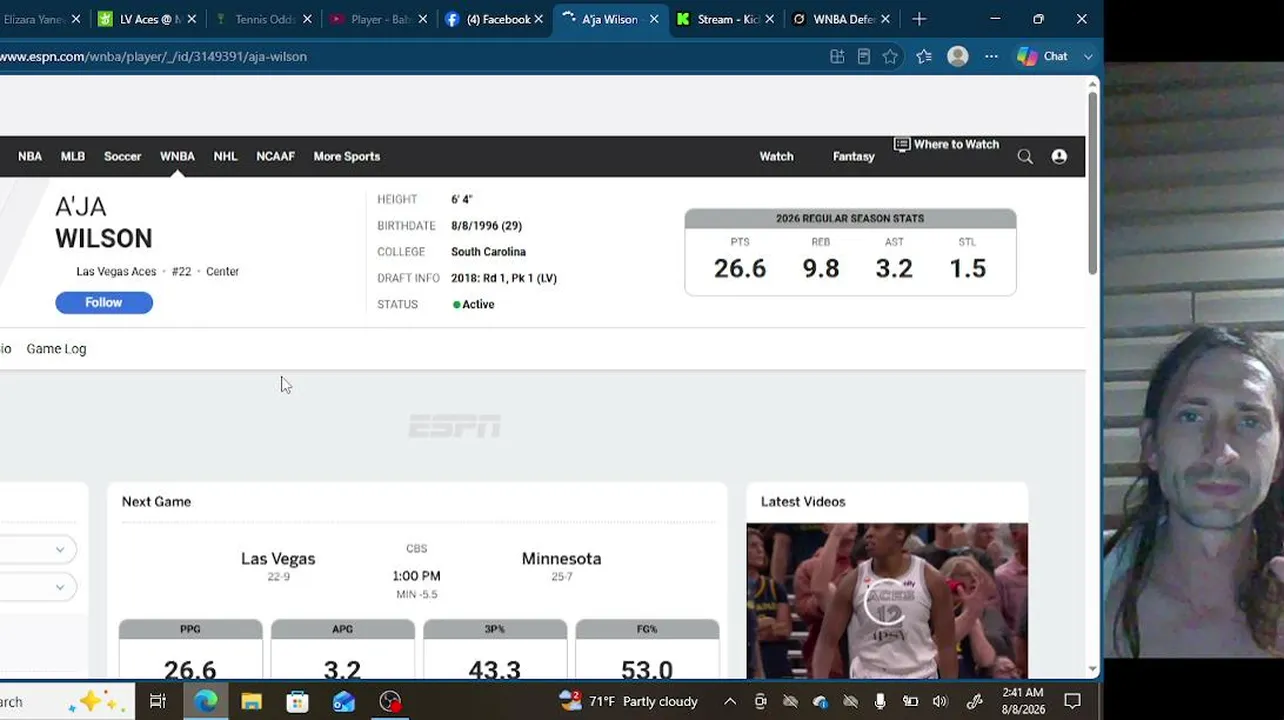Viewport: 1284px width, 720px height.
Task: Switch to the Player - Bal tab
Action: pyautogui.click(x=379, y=19)
